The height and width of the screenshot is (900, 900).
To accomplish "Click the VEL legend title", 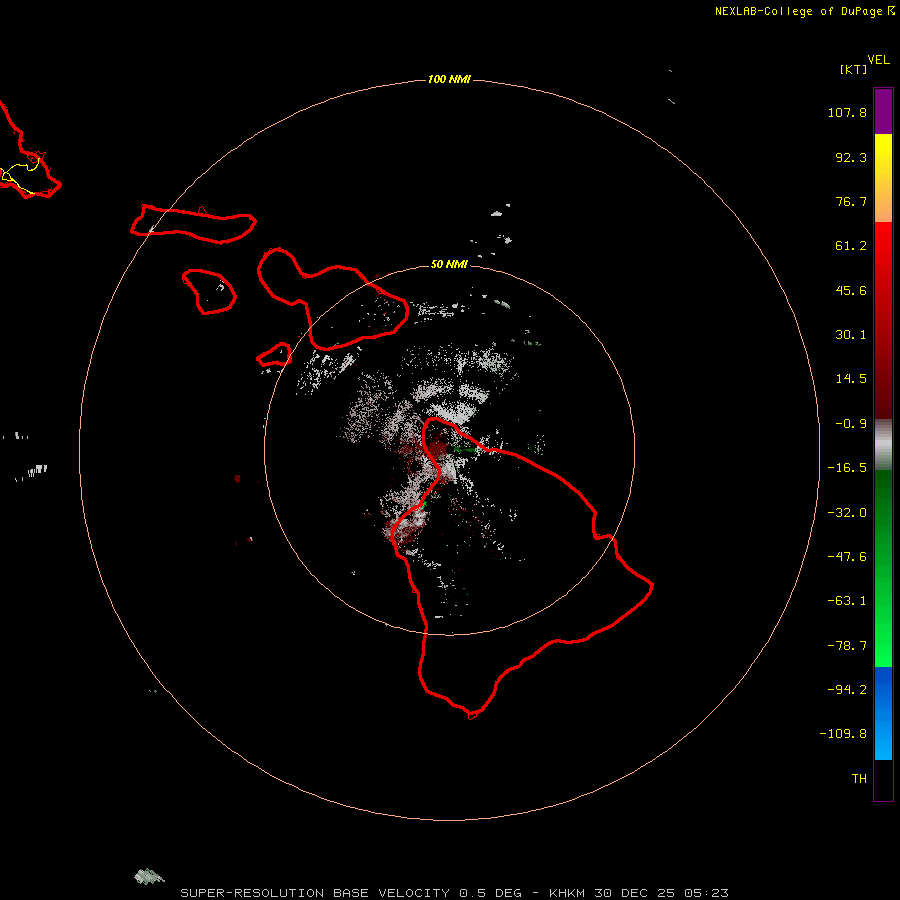I will pyautogui.click(x=878, y=60).
